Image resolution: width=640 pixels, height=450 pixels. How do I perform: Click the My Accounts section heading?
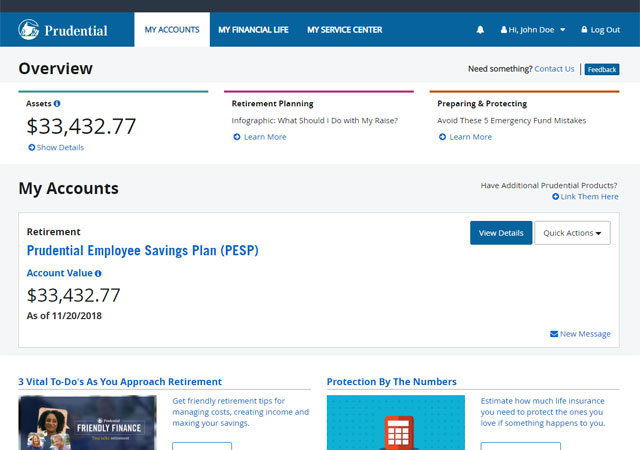(x=69, y=189)
